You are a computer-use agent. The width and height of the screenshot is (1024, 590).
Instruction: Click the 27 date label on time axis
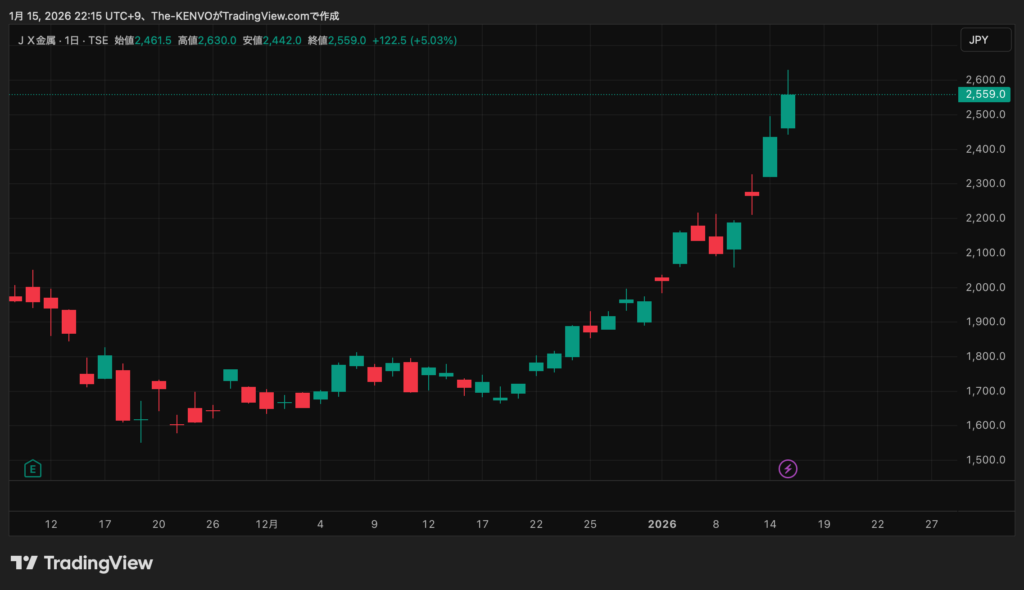tap(931, 524)
